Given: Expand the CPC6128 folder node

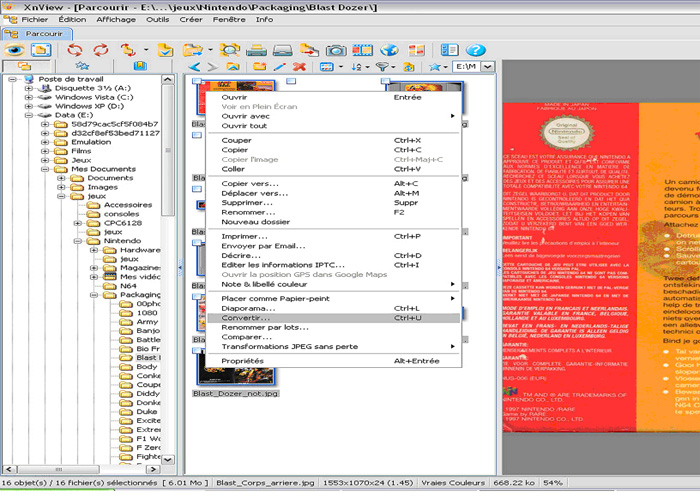Looking at the screenshot, I should click(78, 223).
